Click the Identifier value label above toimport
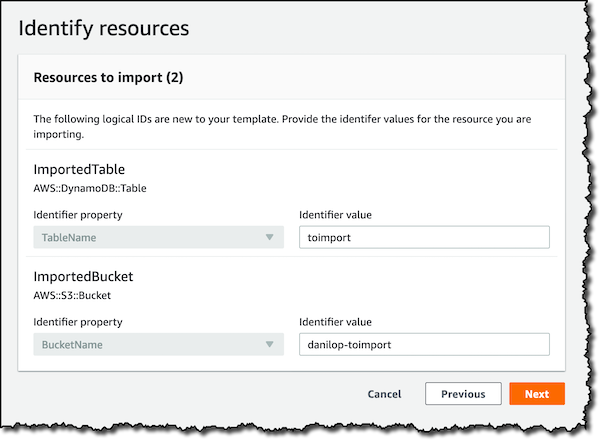This screenshot has height=440, width=600. click(x=335, y=215)
